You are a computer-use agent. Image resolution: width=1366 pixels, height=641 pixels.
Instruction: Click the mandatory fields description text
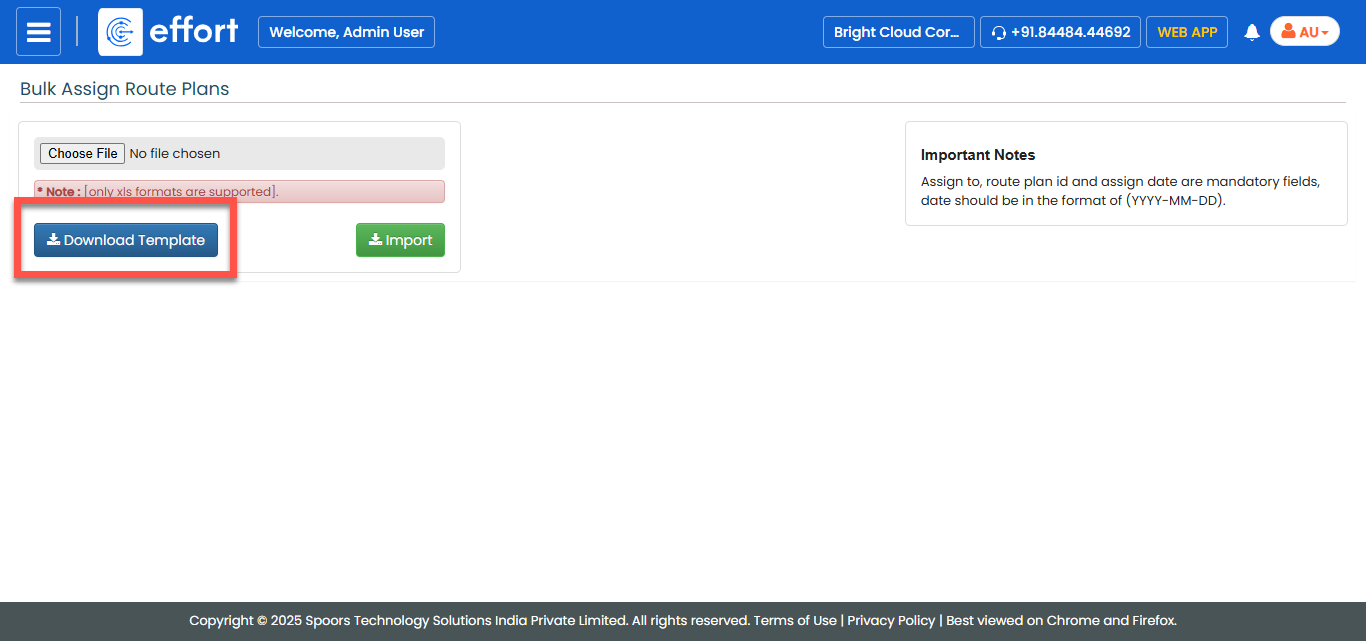1120,190
